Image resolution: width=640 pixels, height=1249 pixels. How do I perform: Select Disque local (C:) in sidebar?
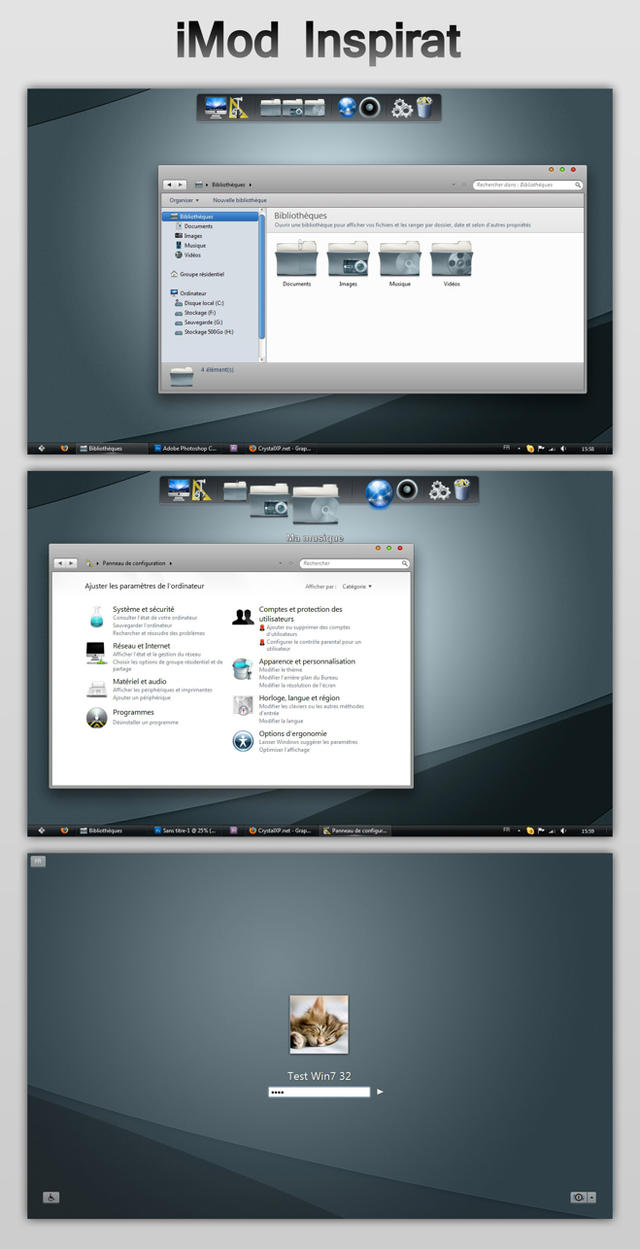(203, 303)
